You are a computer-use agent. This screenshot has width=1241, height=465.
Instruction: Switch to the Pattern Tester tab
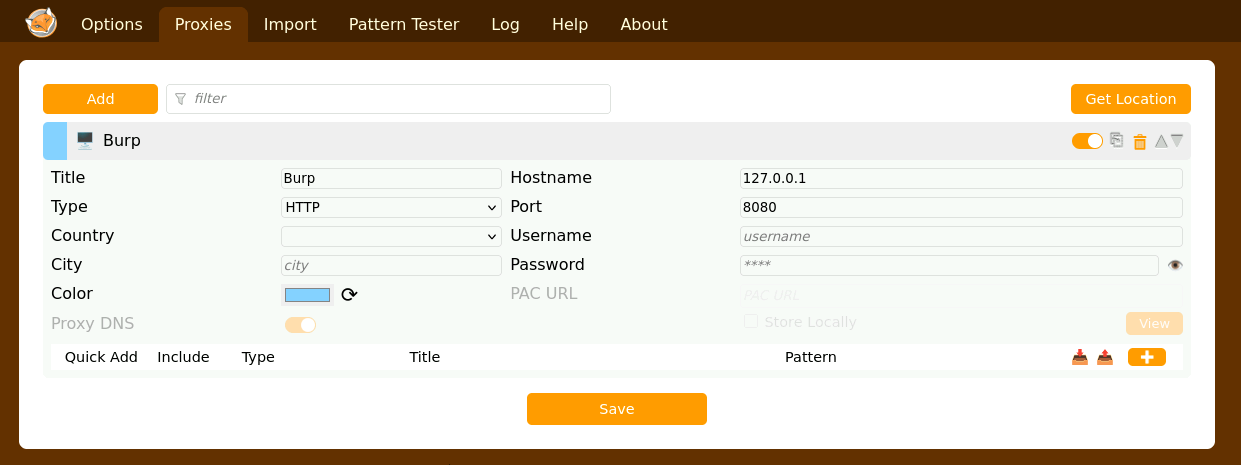[404, 24]
